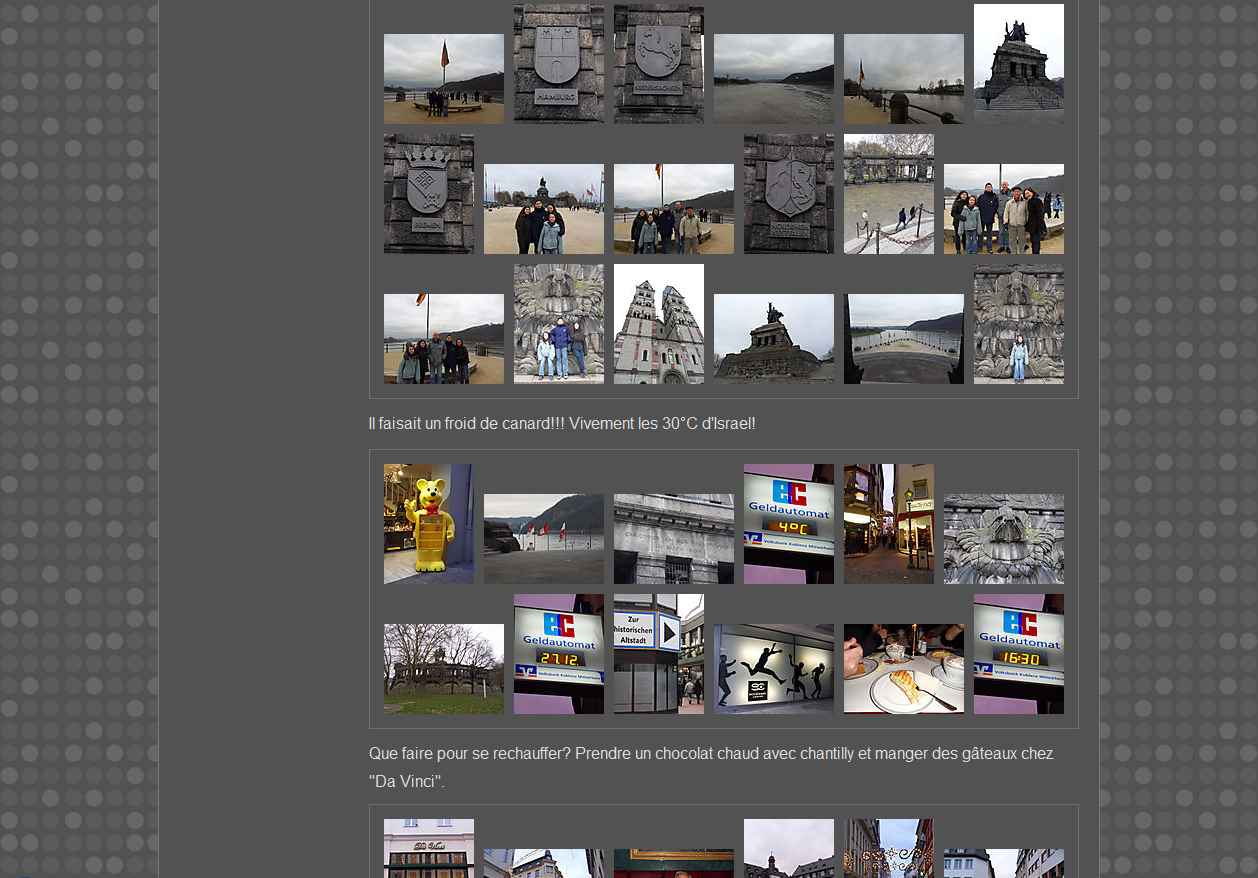Open the Geldautomat sign showing 4°C
The width and height of the screenshot is (1258, 878).
point(788,524)
